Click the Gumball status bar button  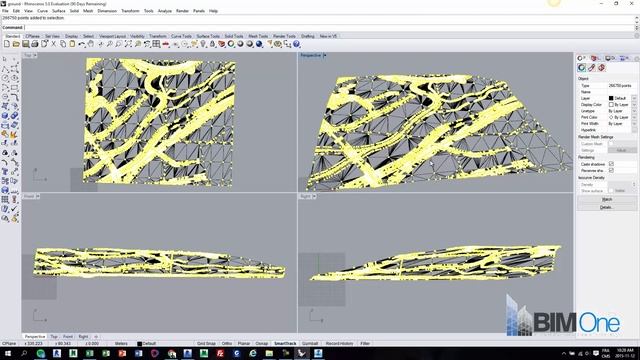(310, 344)
